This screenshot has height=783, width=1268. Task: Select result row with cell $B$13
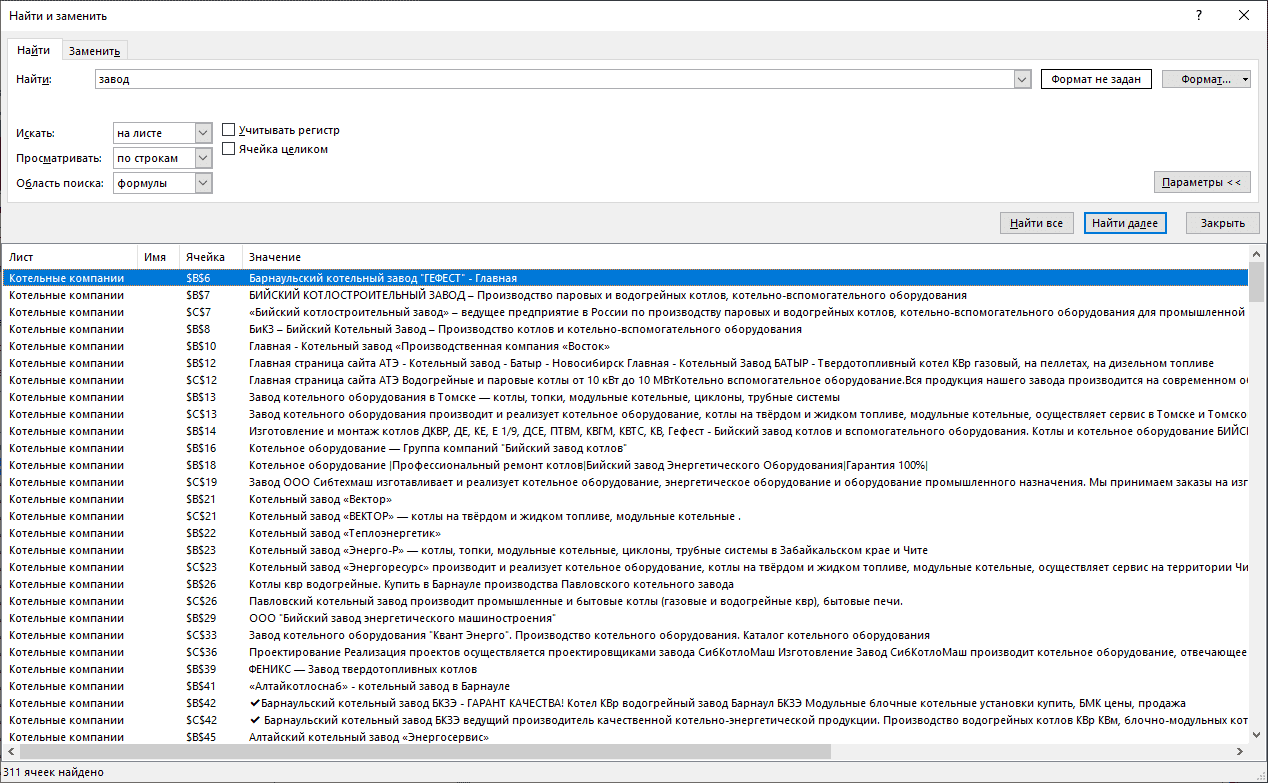(x=625, y=397)
